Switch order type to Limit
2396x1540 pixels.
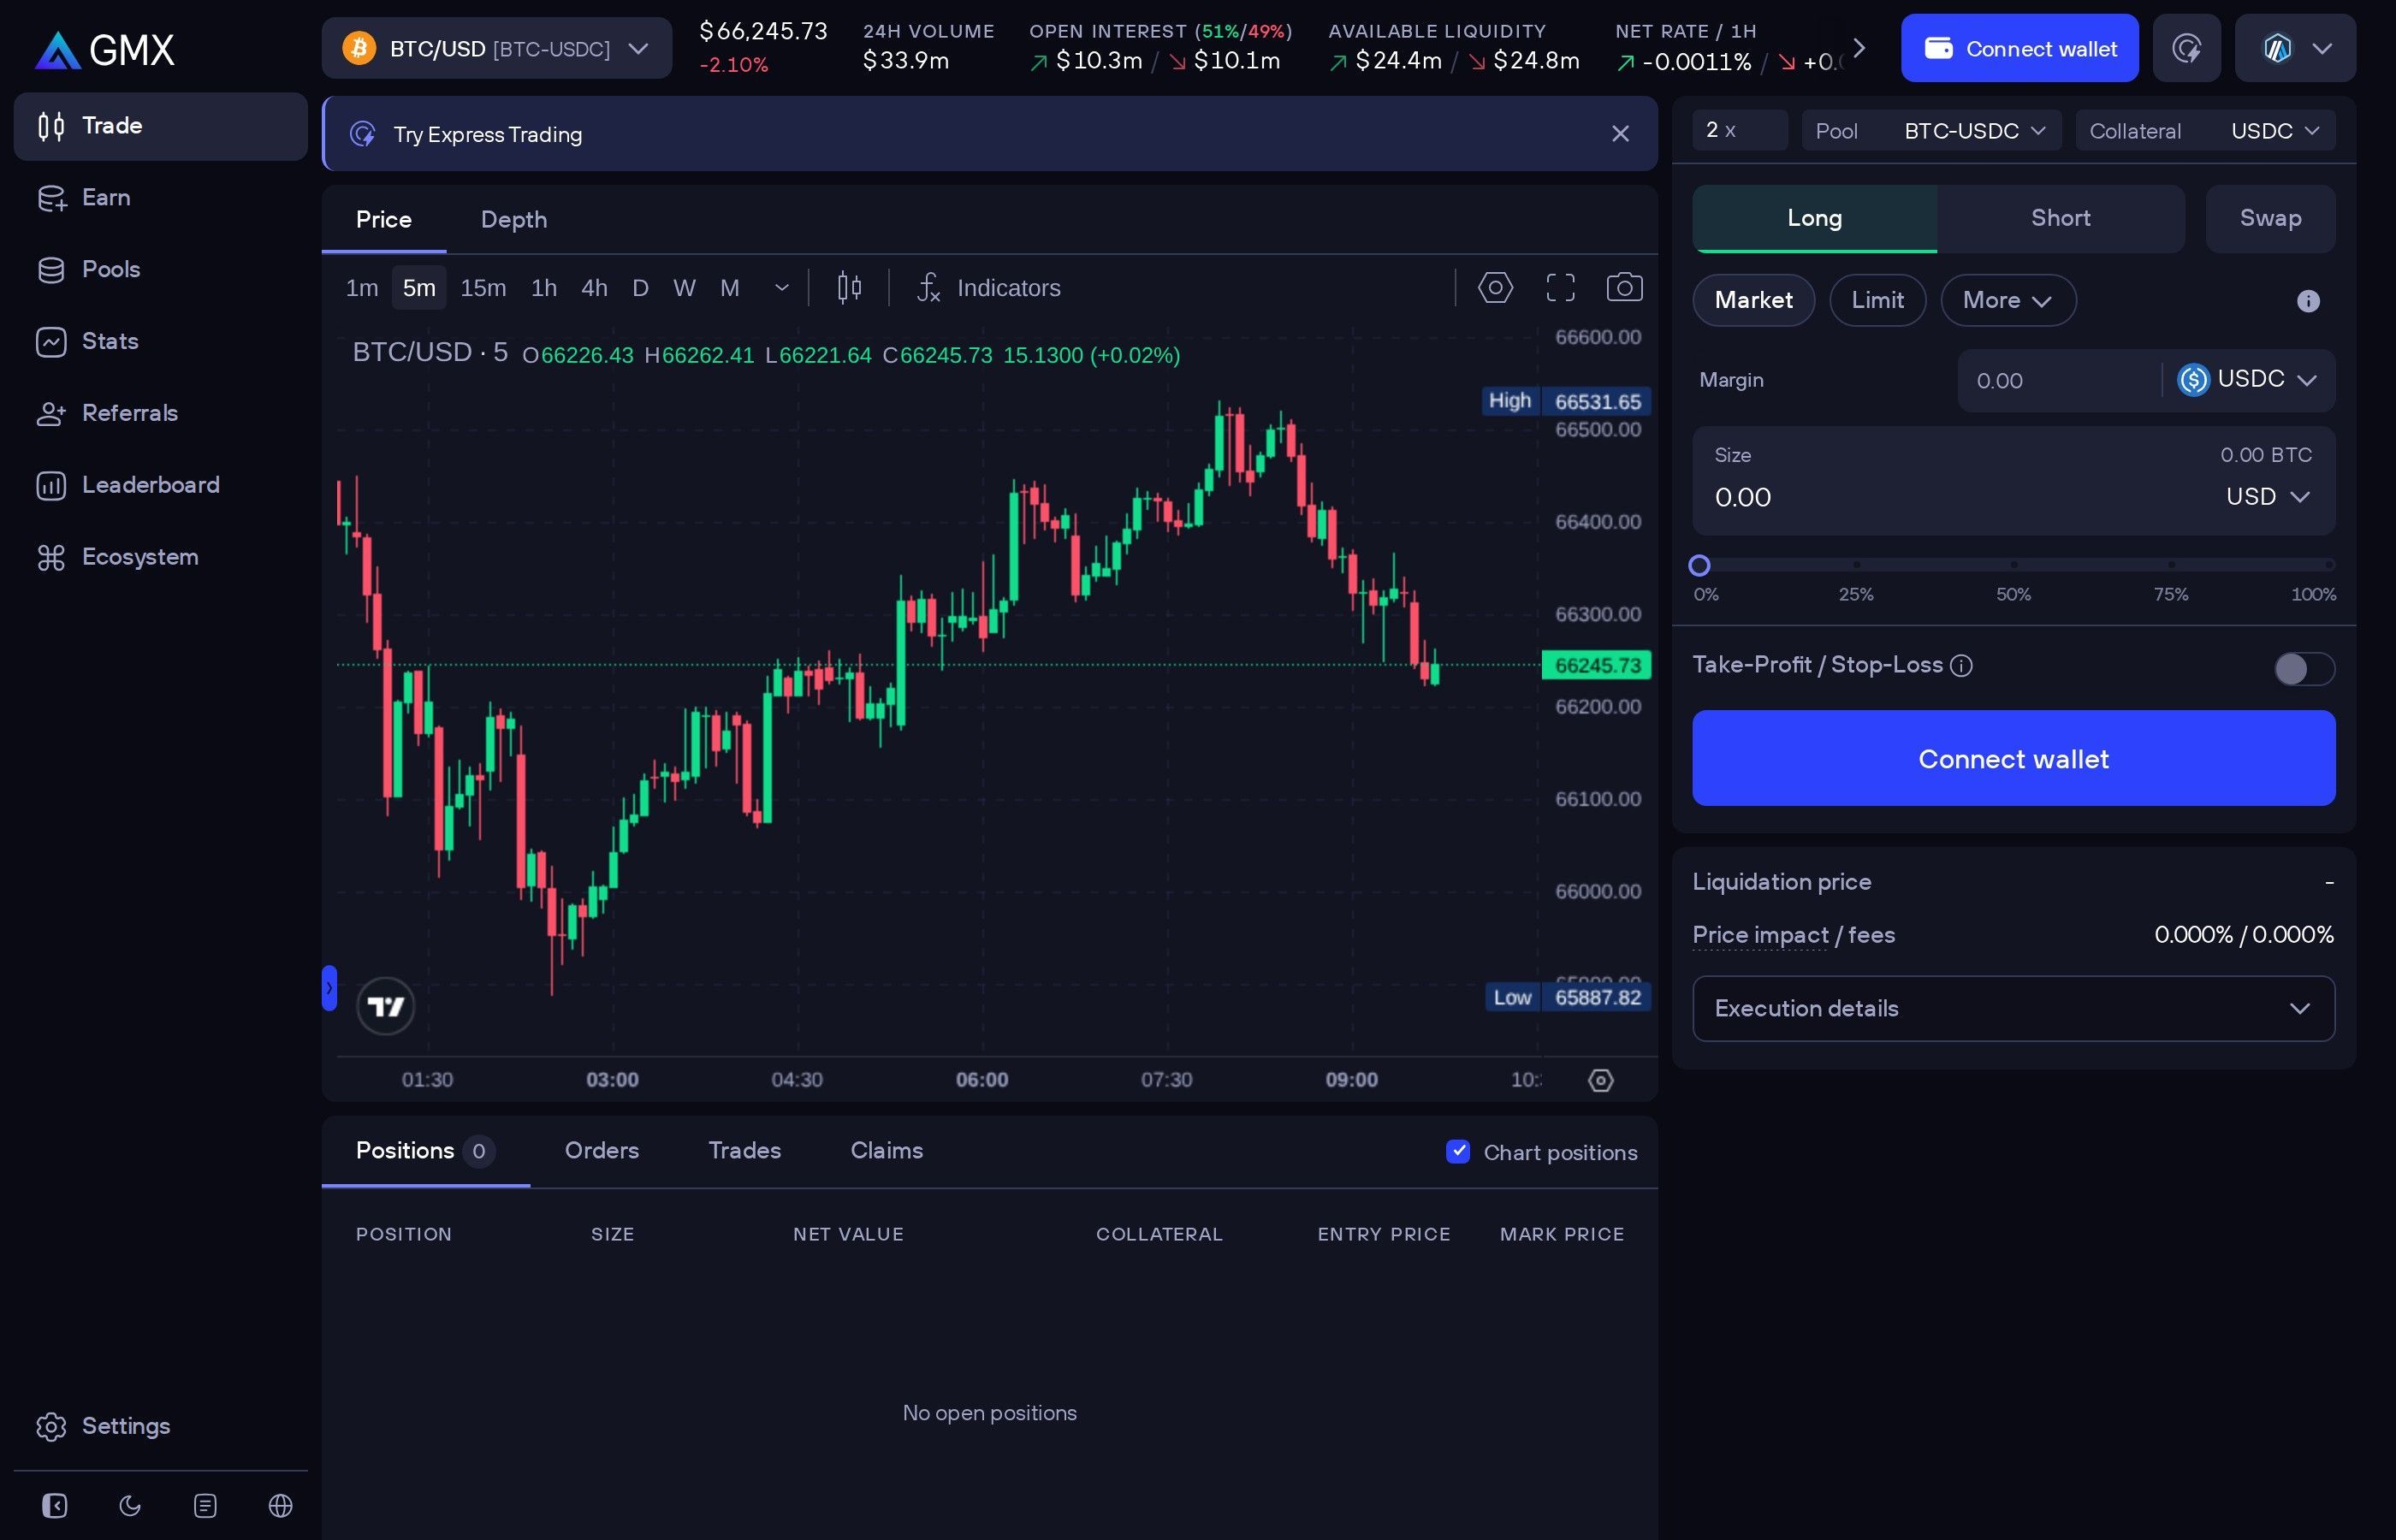coord(1877,300)
